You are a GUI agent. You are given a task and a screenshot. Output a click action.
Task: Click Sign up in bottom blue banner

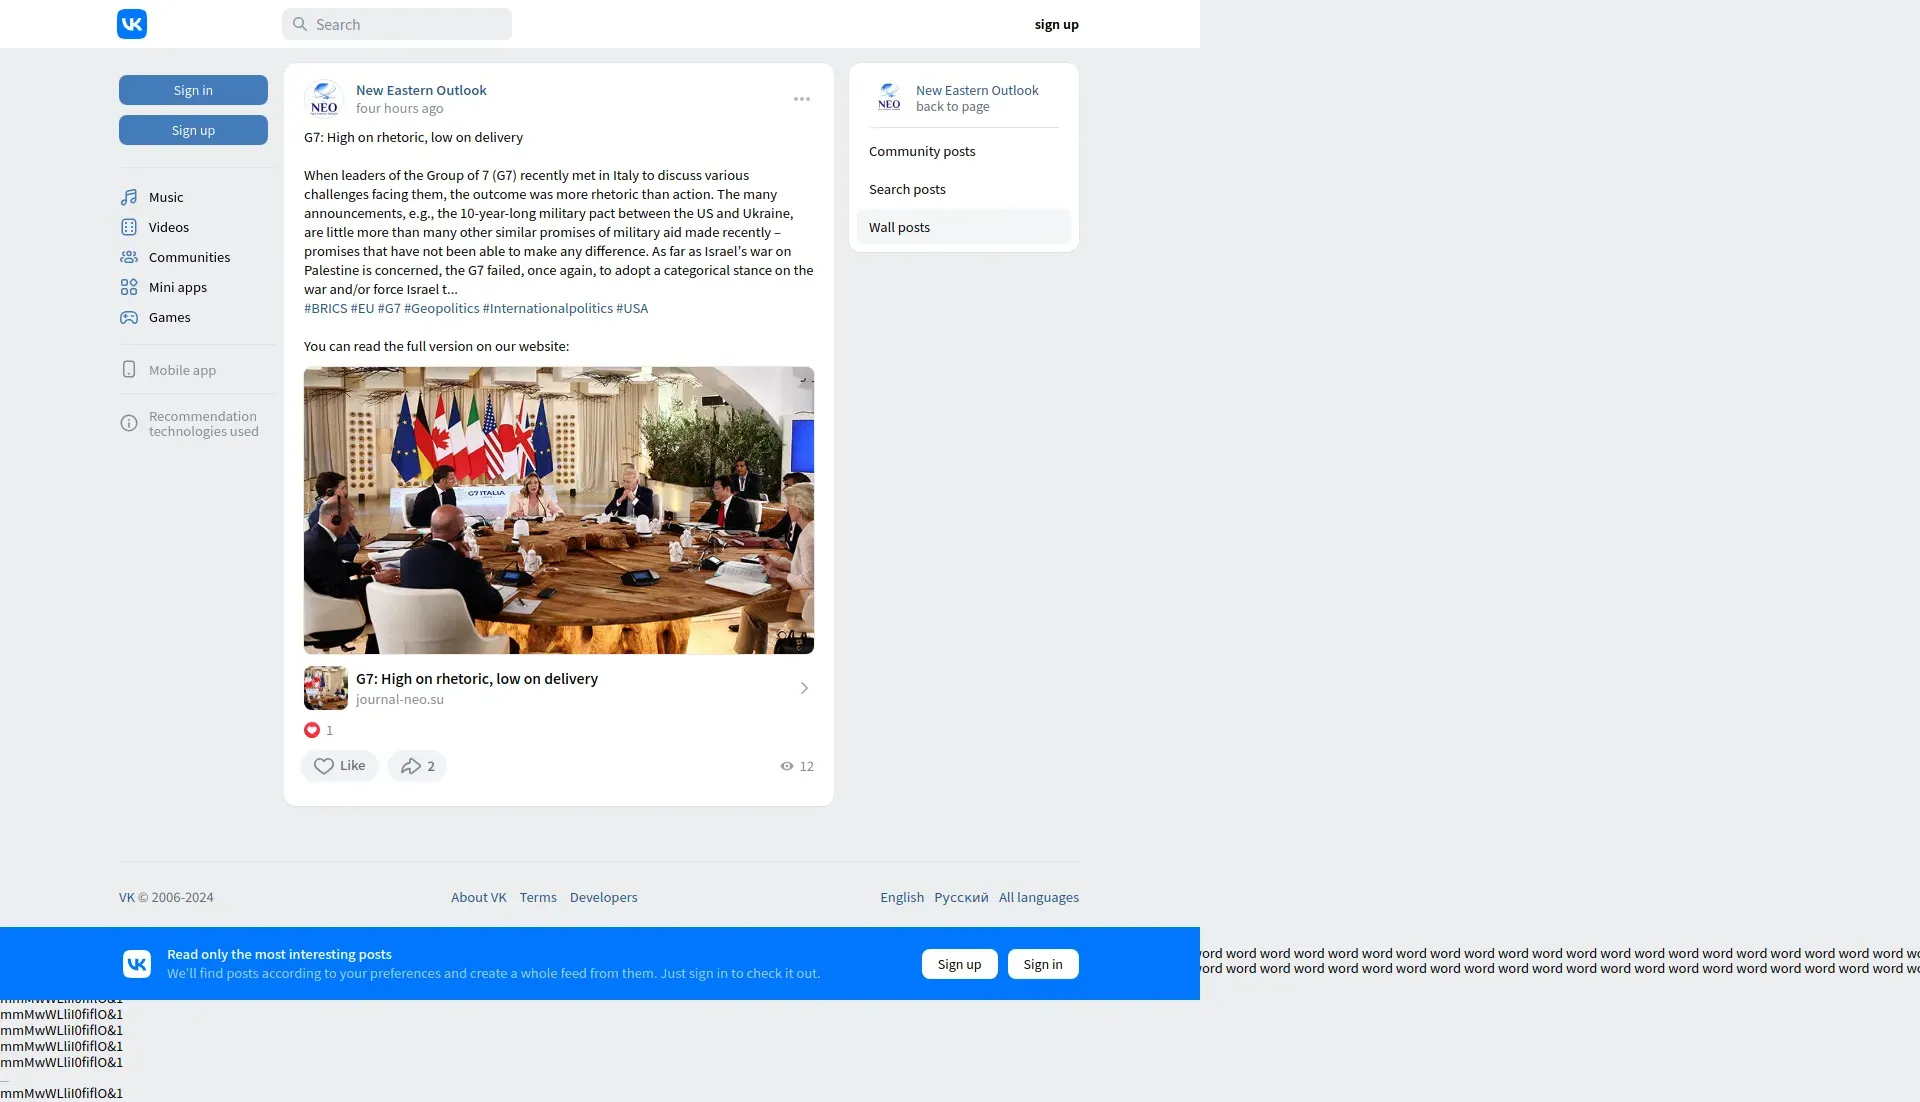959,964
